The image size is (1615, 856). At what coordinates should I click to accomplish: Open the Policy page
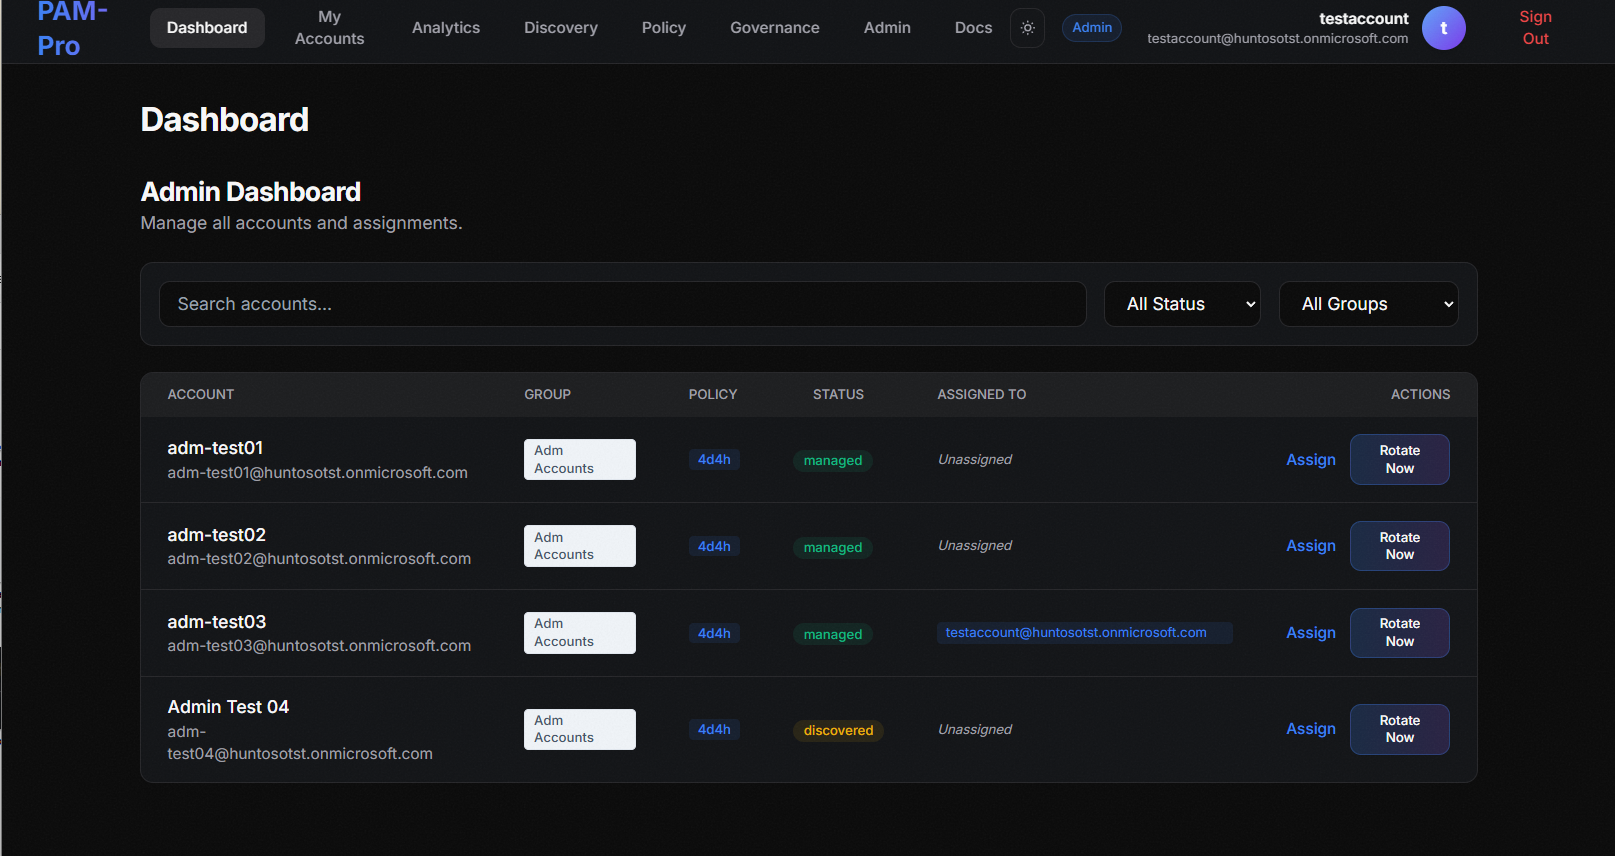tap(664, 28)
